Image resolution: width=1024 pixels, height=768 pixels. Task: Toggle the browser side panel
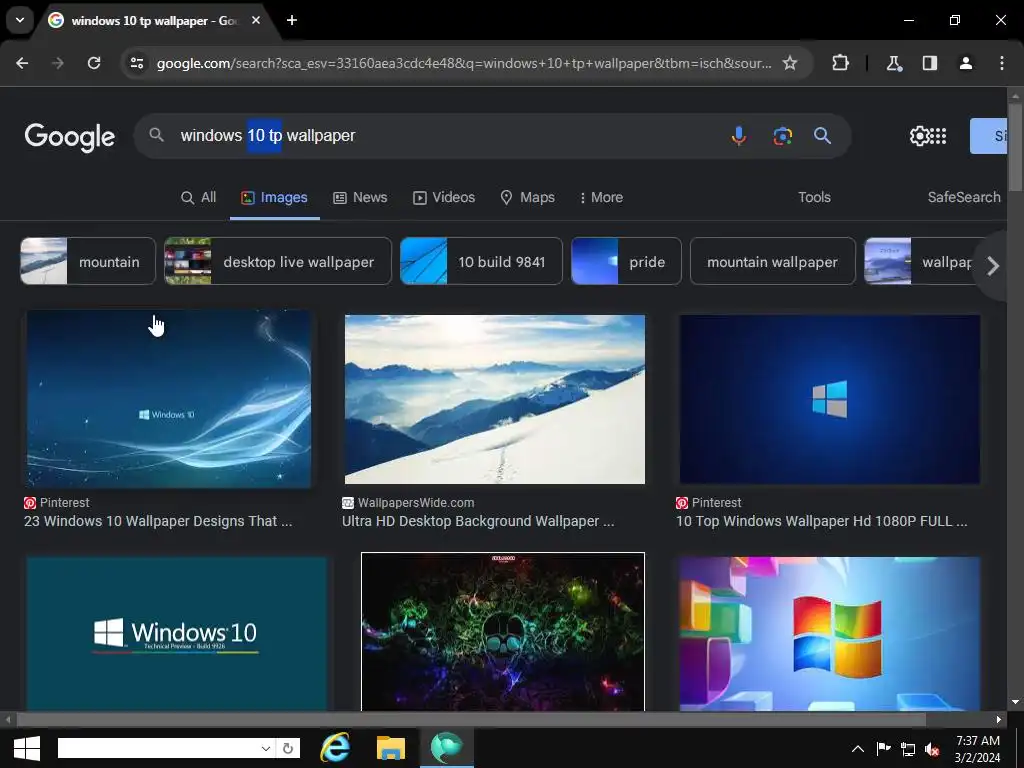tap(930, 63)
